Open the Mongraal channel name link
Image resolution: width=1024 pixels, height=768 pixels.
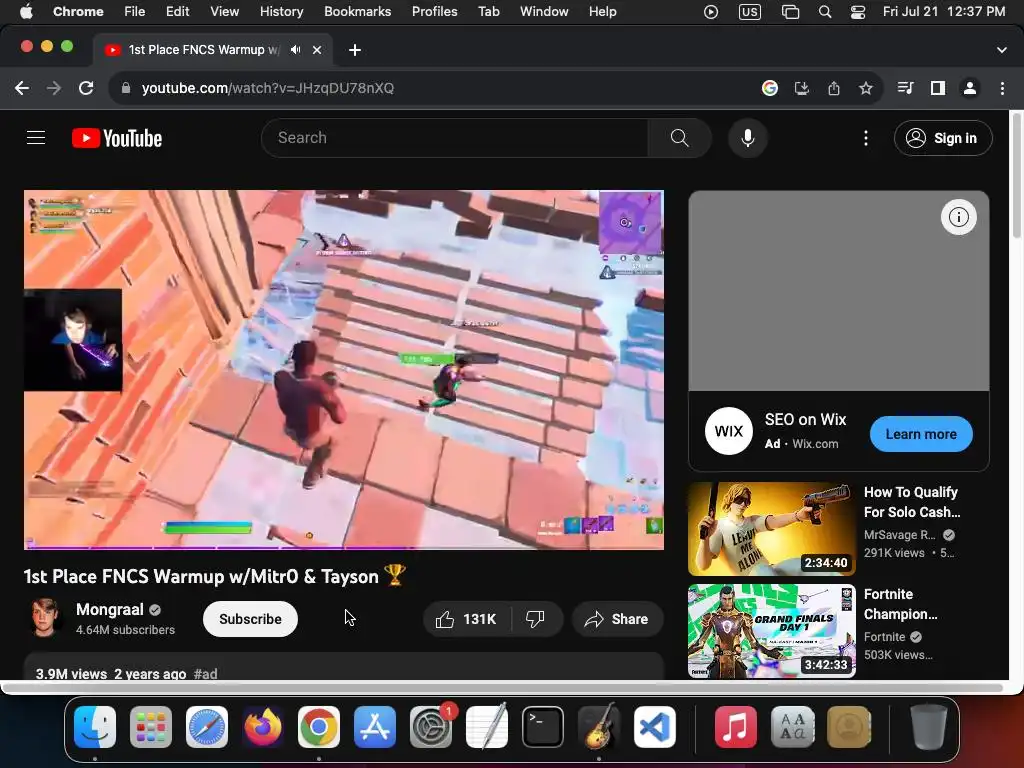(x=110, y=609)
